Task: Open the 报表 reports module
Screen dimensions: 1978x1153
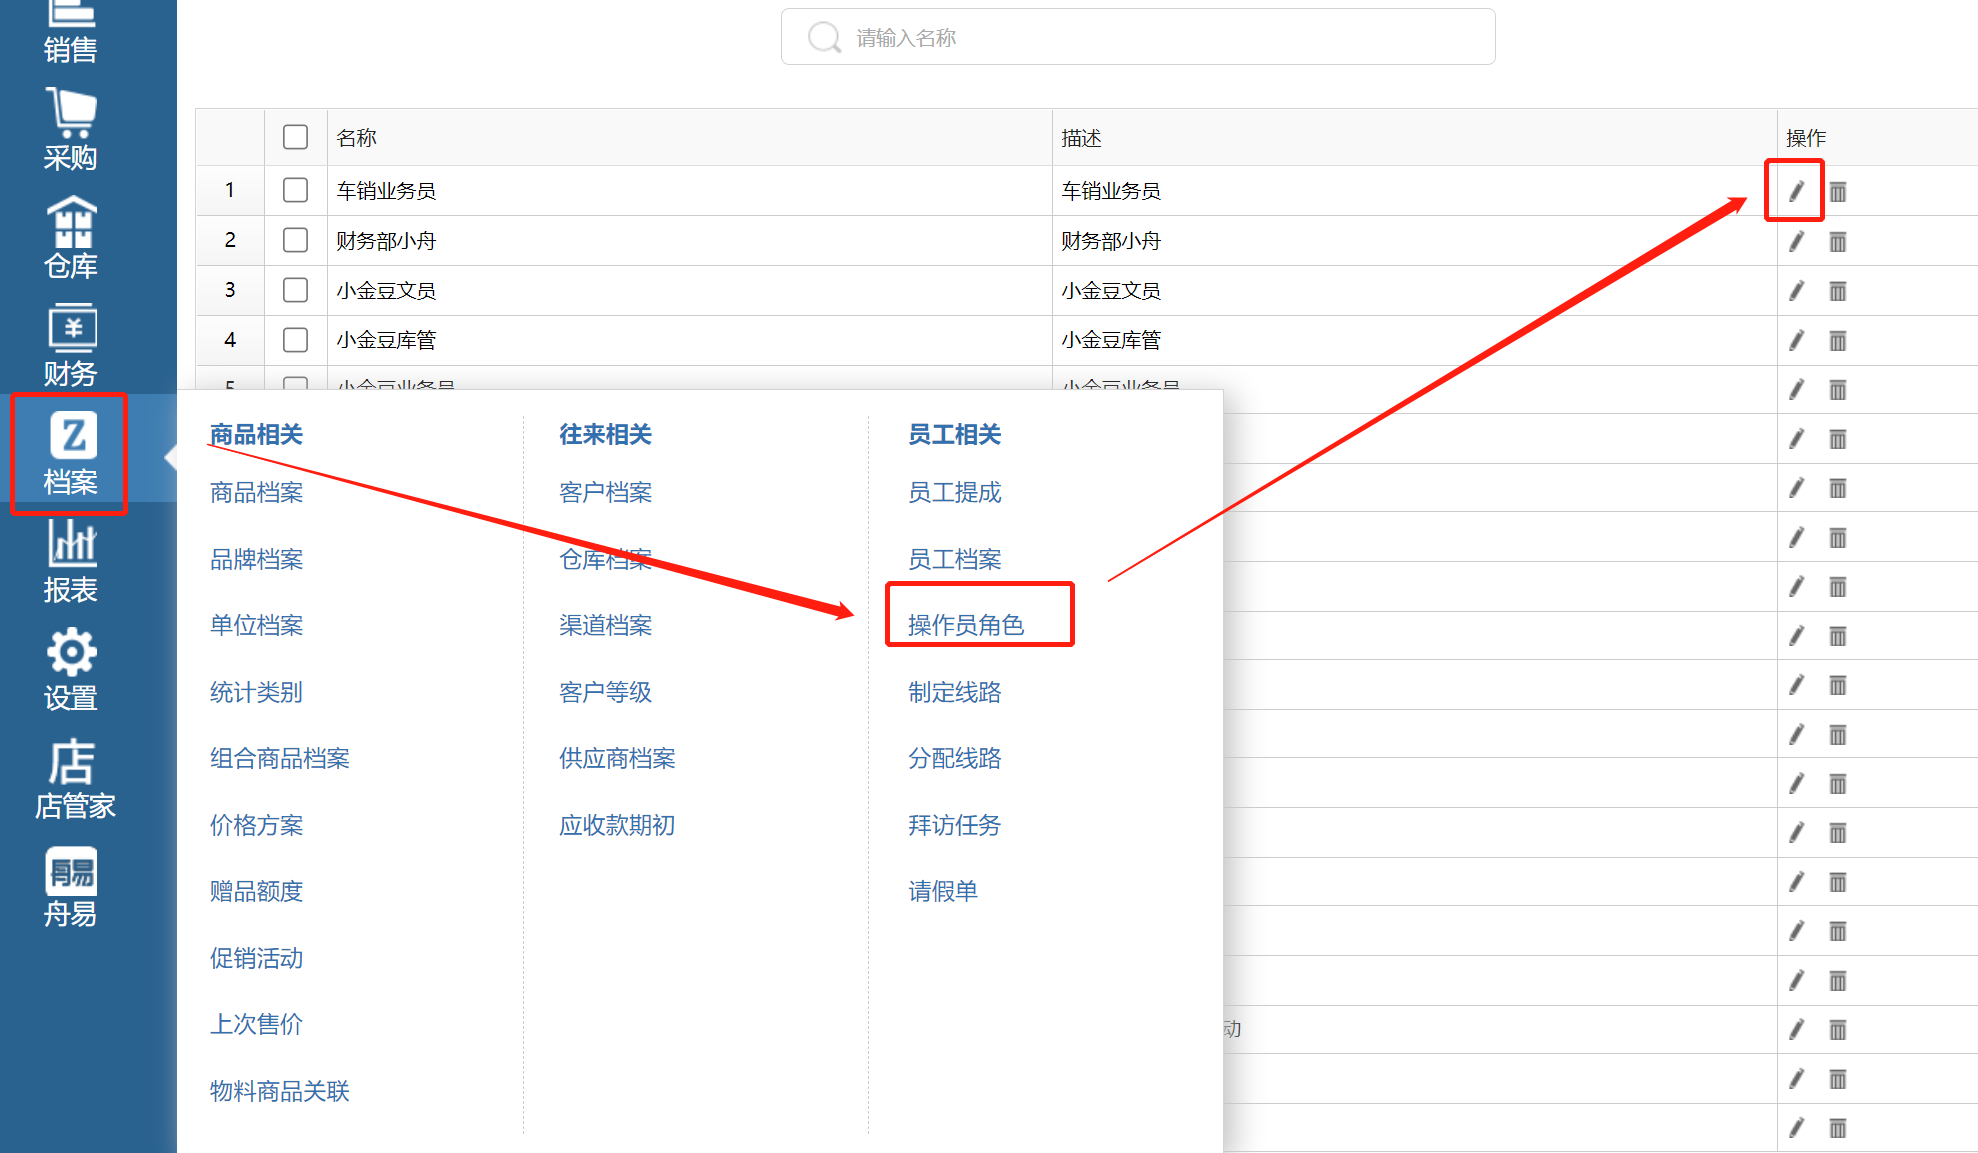Action: pyautogui.click(x=70, y=562)
